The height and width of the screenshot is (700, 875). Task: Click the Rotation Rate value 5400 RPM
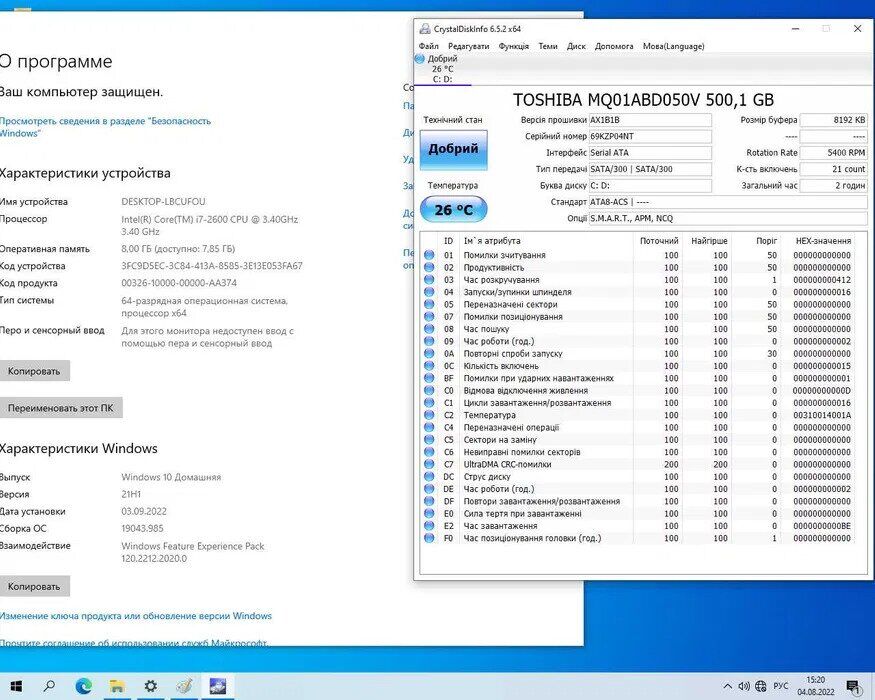(x=833, y=152)
